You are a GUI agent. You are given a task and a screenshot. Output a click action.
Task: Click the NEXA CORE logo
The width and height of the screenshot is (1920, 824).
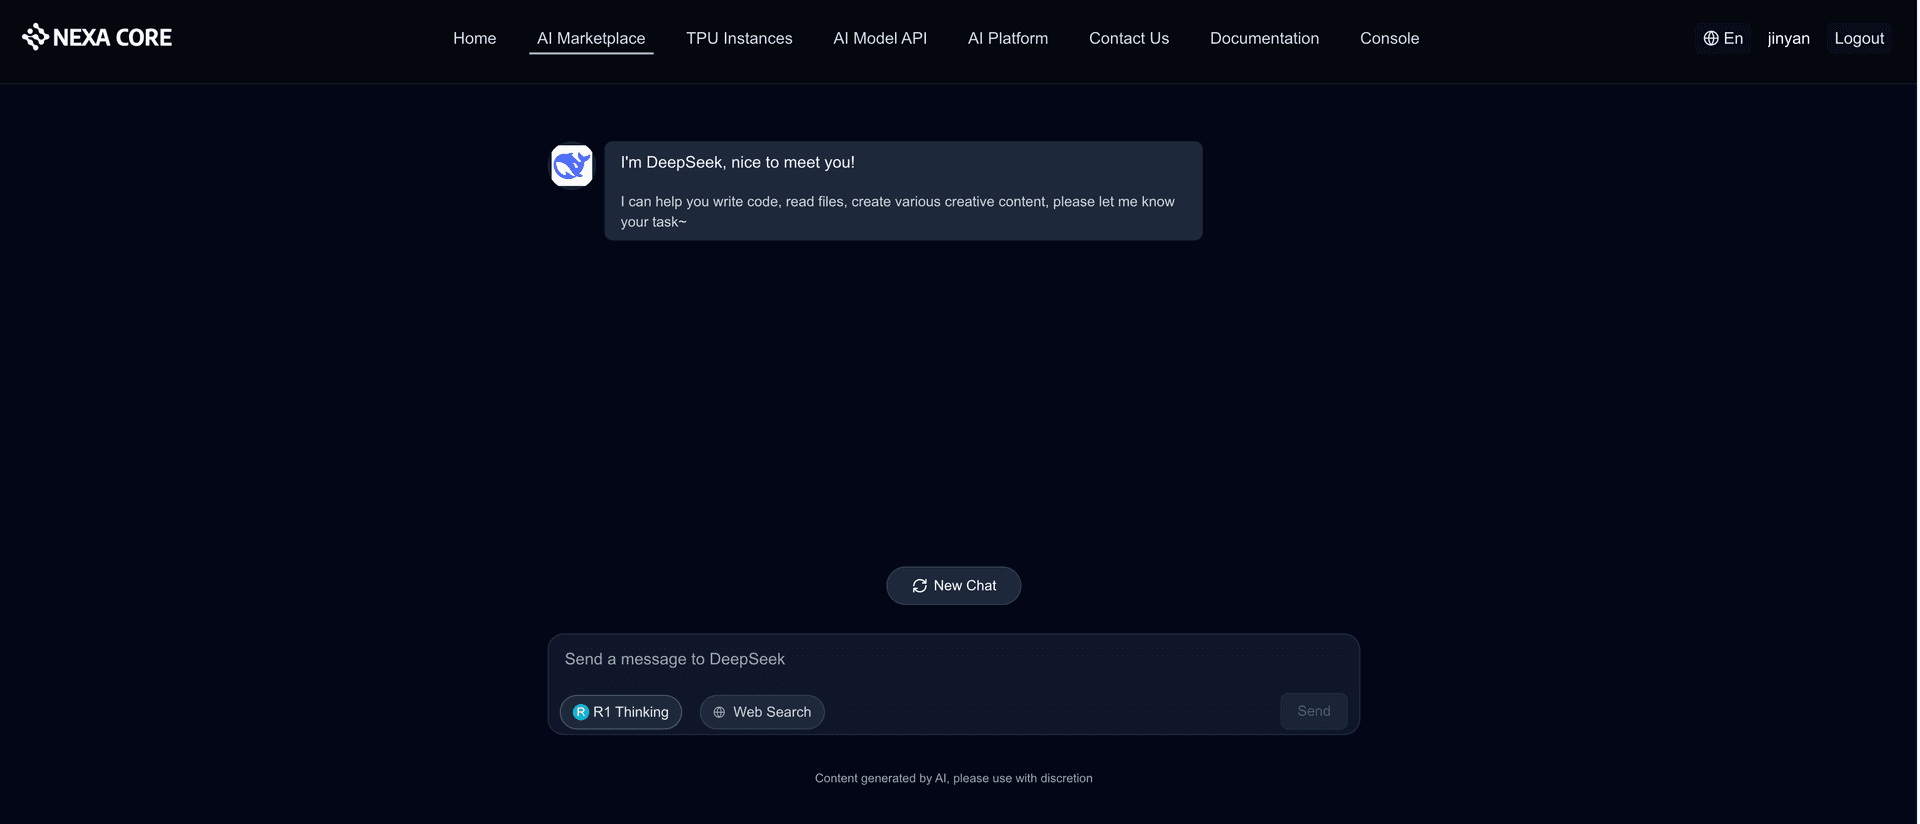click(x=97, y=37)
